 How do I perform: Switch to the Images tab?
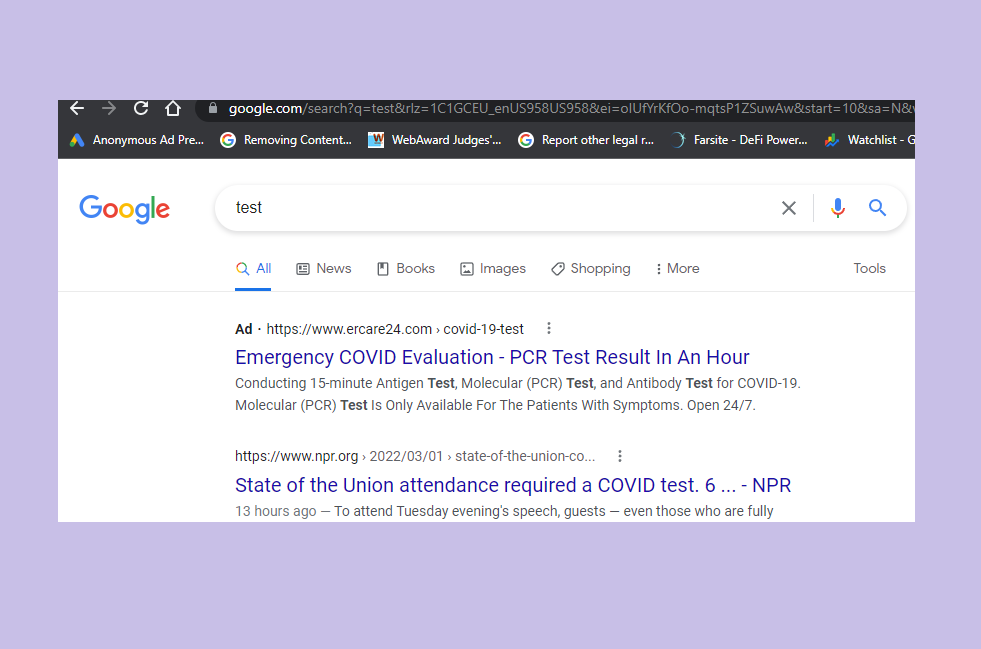click(493, 268)
